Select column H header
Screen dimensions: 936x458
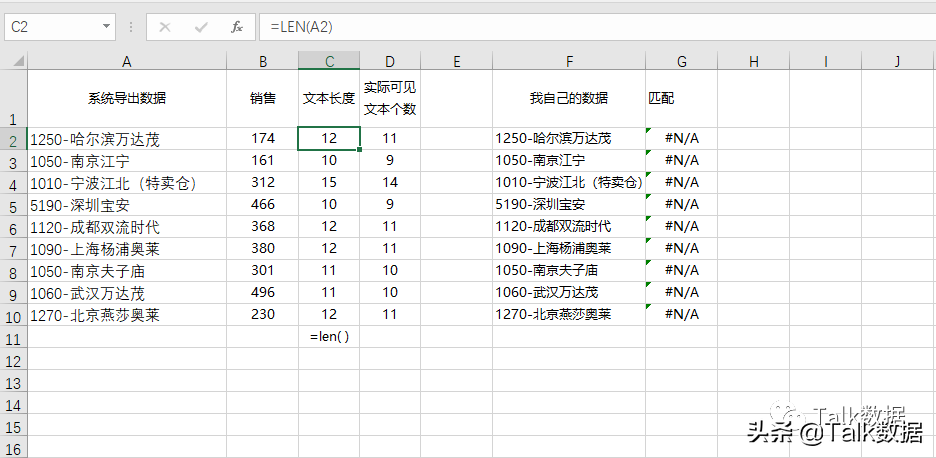pyautogui.click(x=754, y=61)
